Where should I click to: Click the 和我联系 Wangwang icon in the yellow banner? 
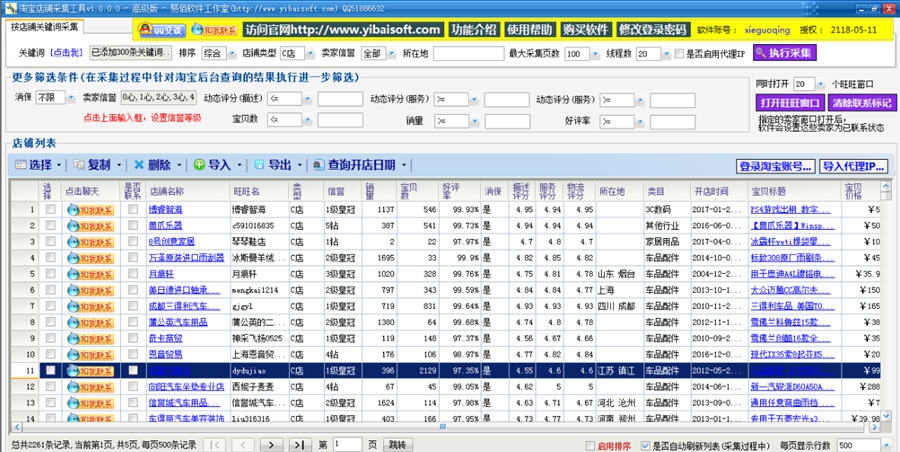tap(214, 30)
